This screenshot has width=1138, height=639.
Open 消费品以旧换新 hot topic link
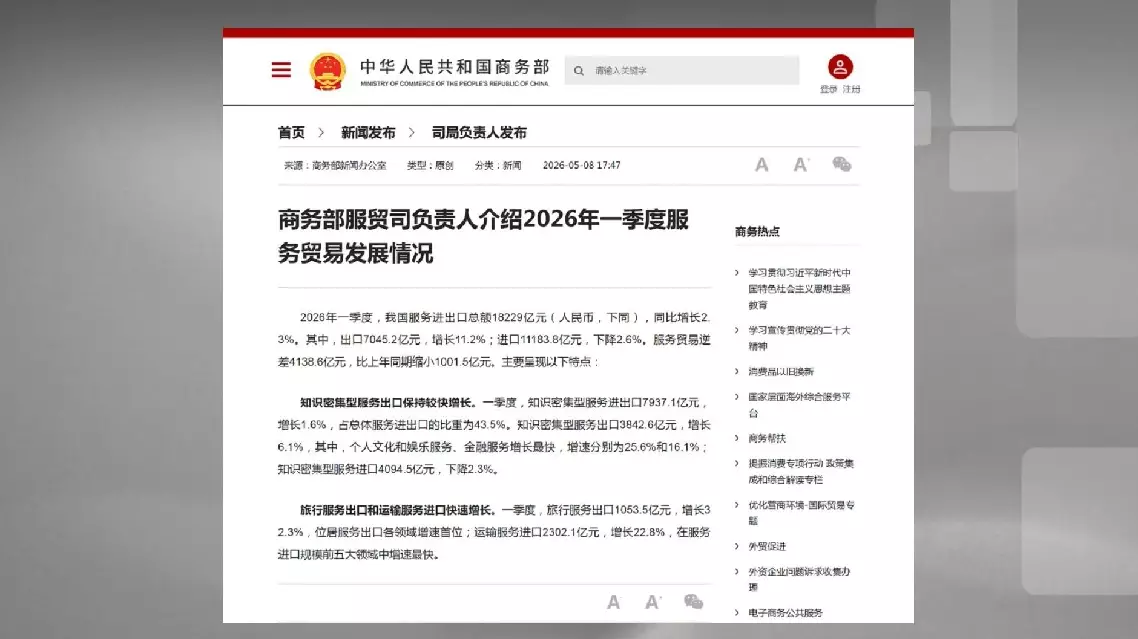781,371
